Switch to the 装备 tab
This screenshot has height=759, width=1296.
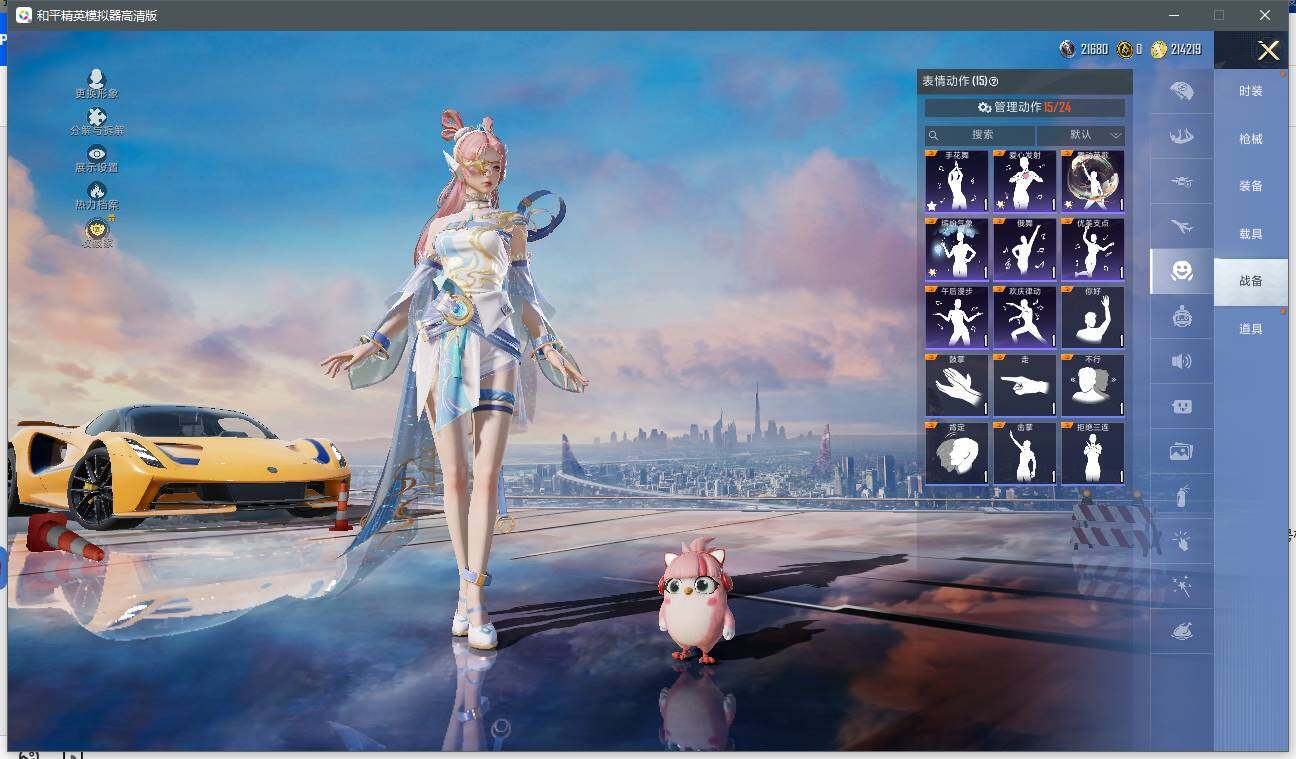click(x=1251, y=186)
